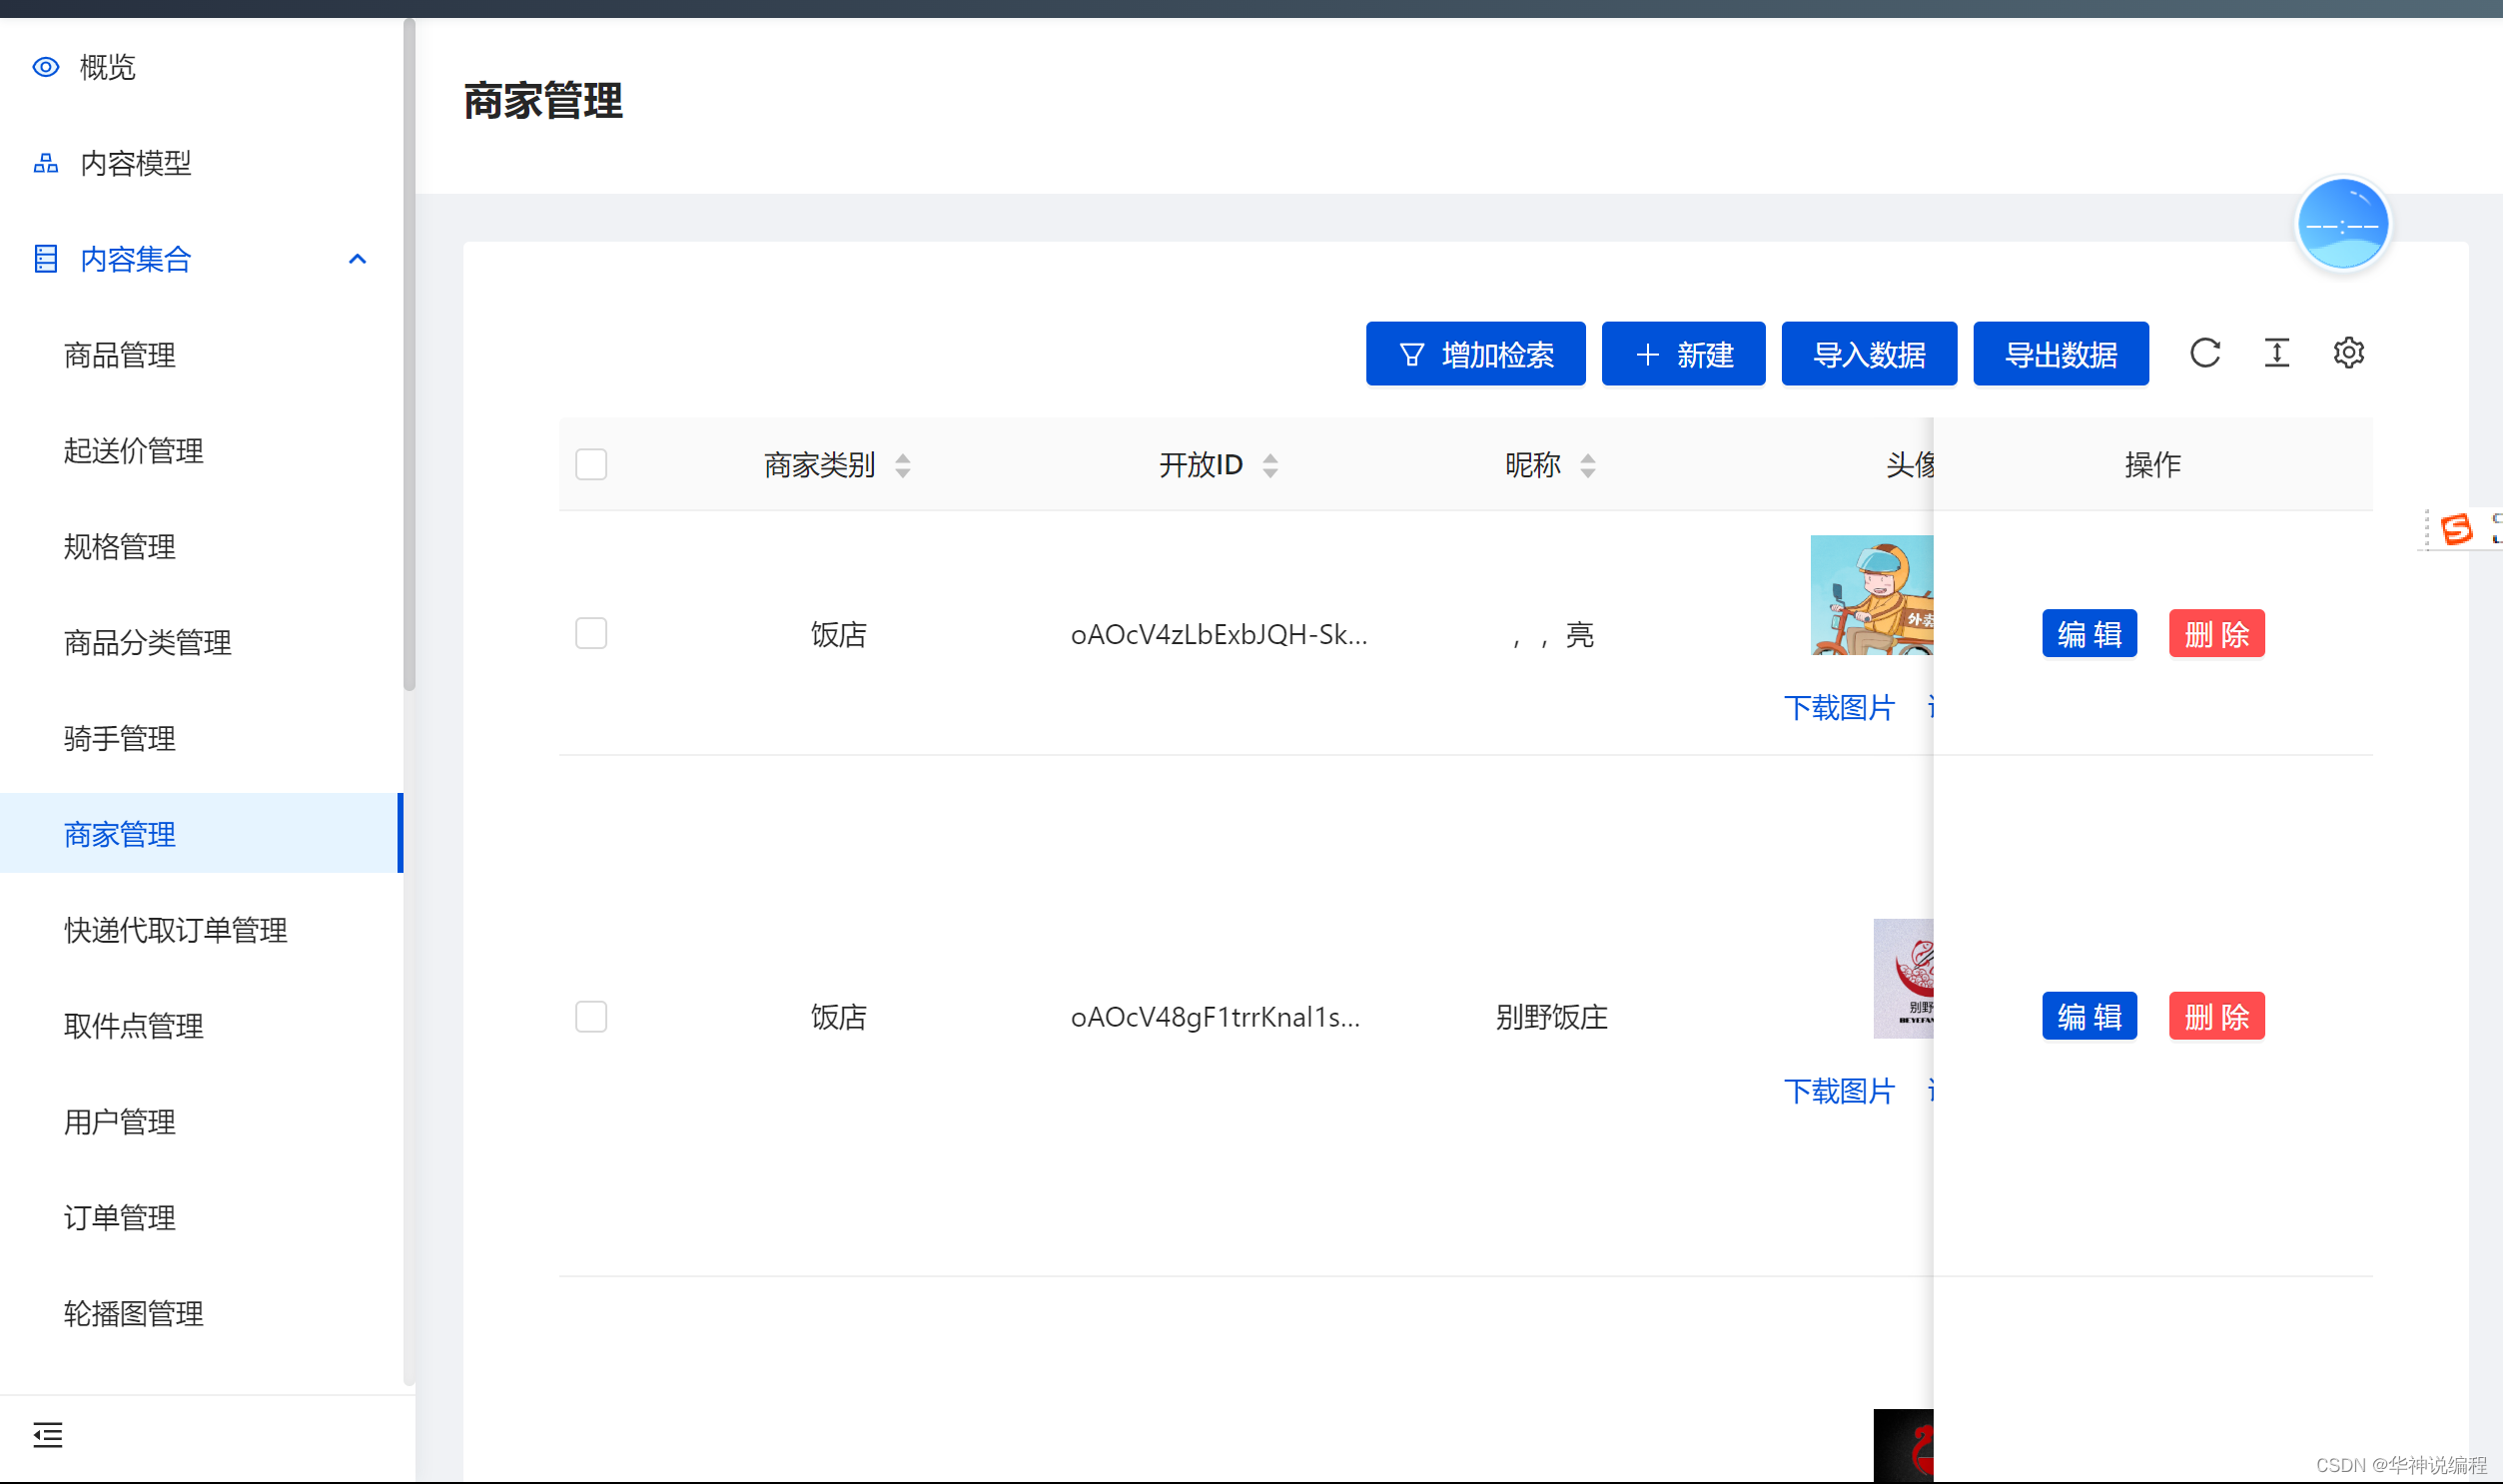Click the Sogou input method S icon
This screenshot has width=2503, height=1484.
coord(2456,528)
